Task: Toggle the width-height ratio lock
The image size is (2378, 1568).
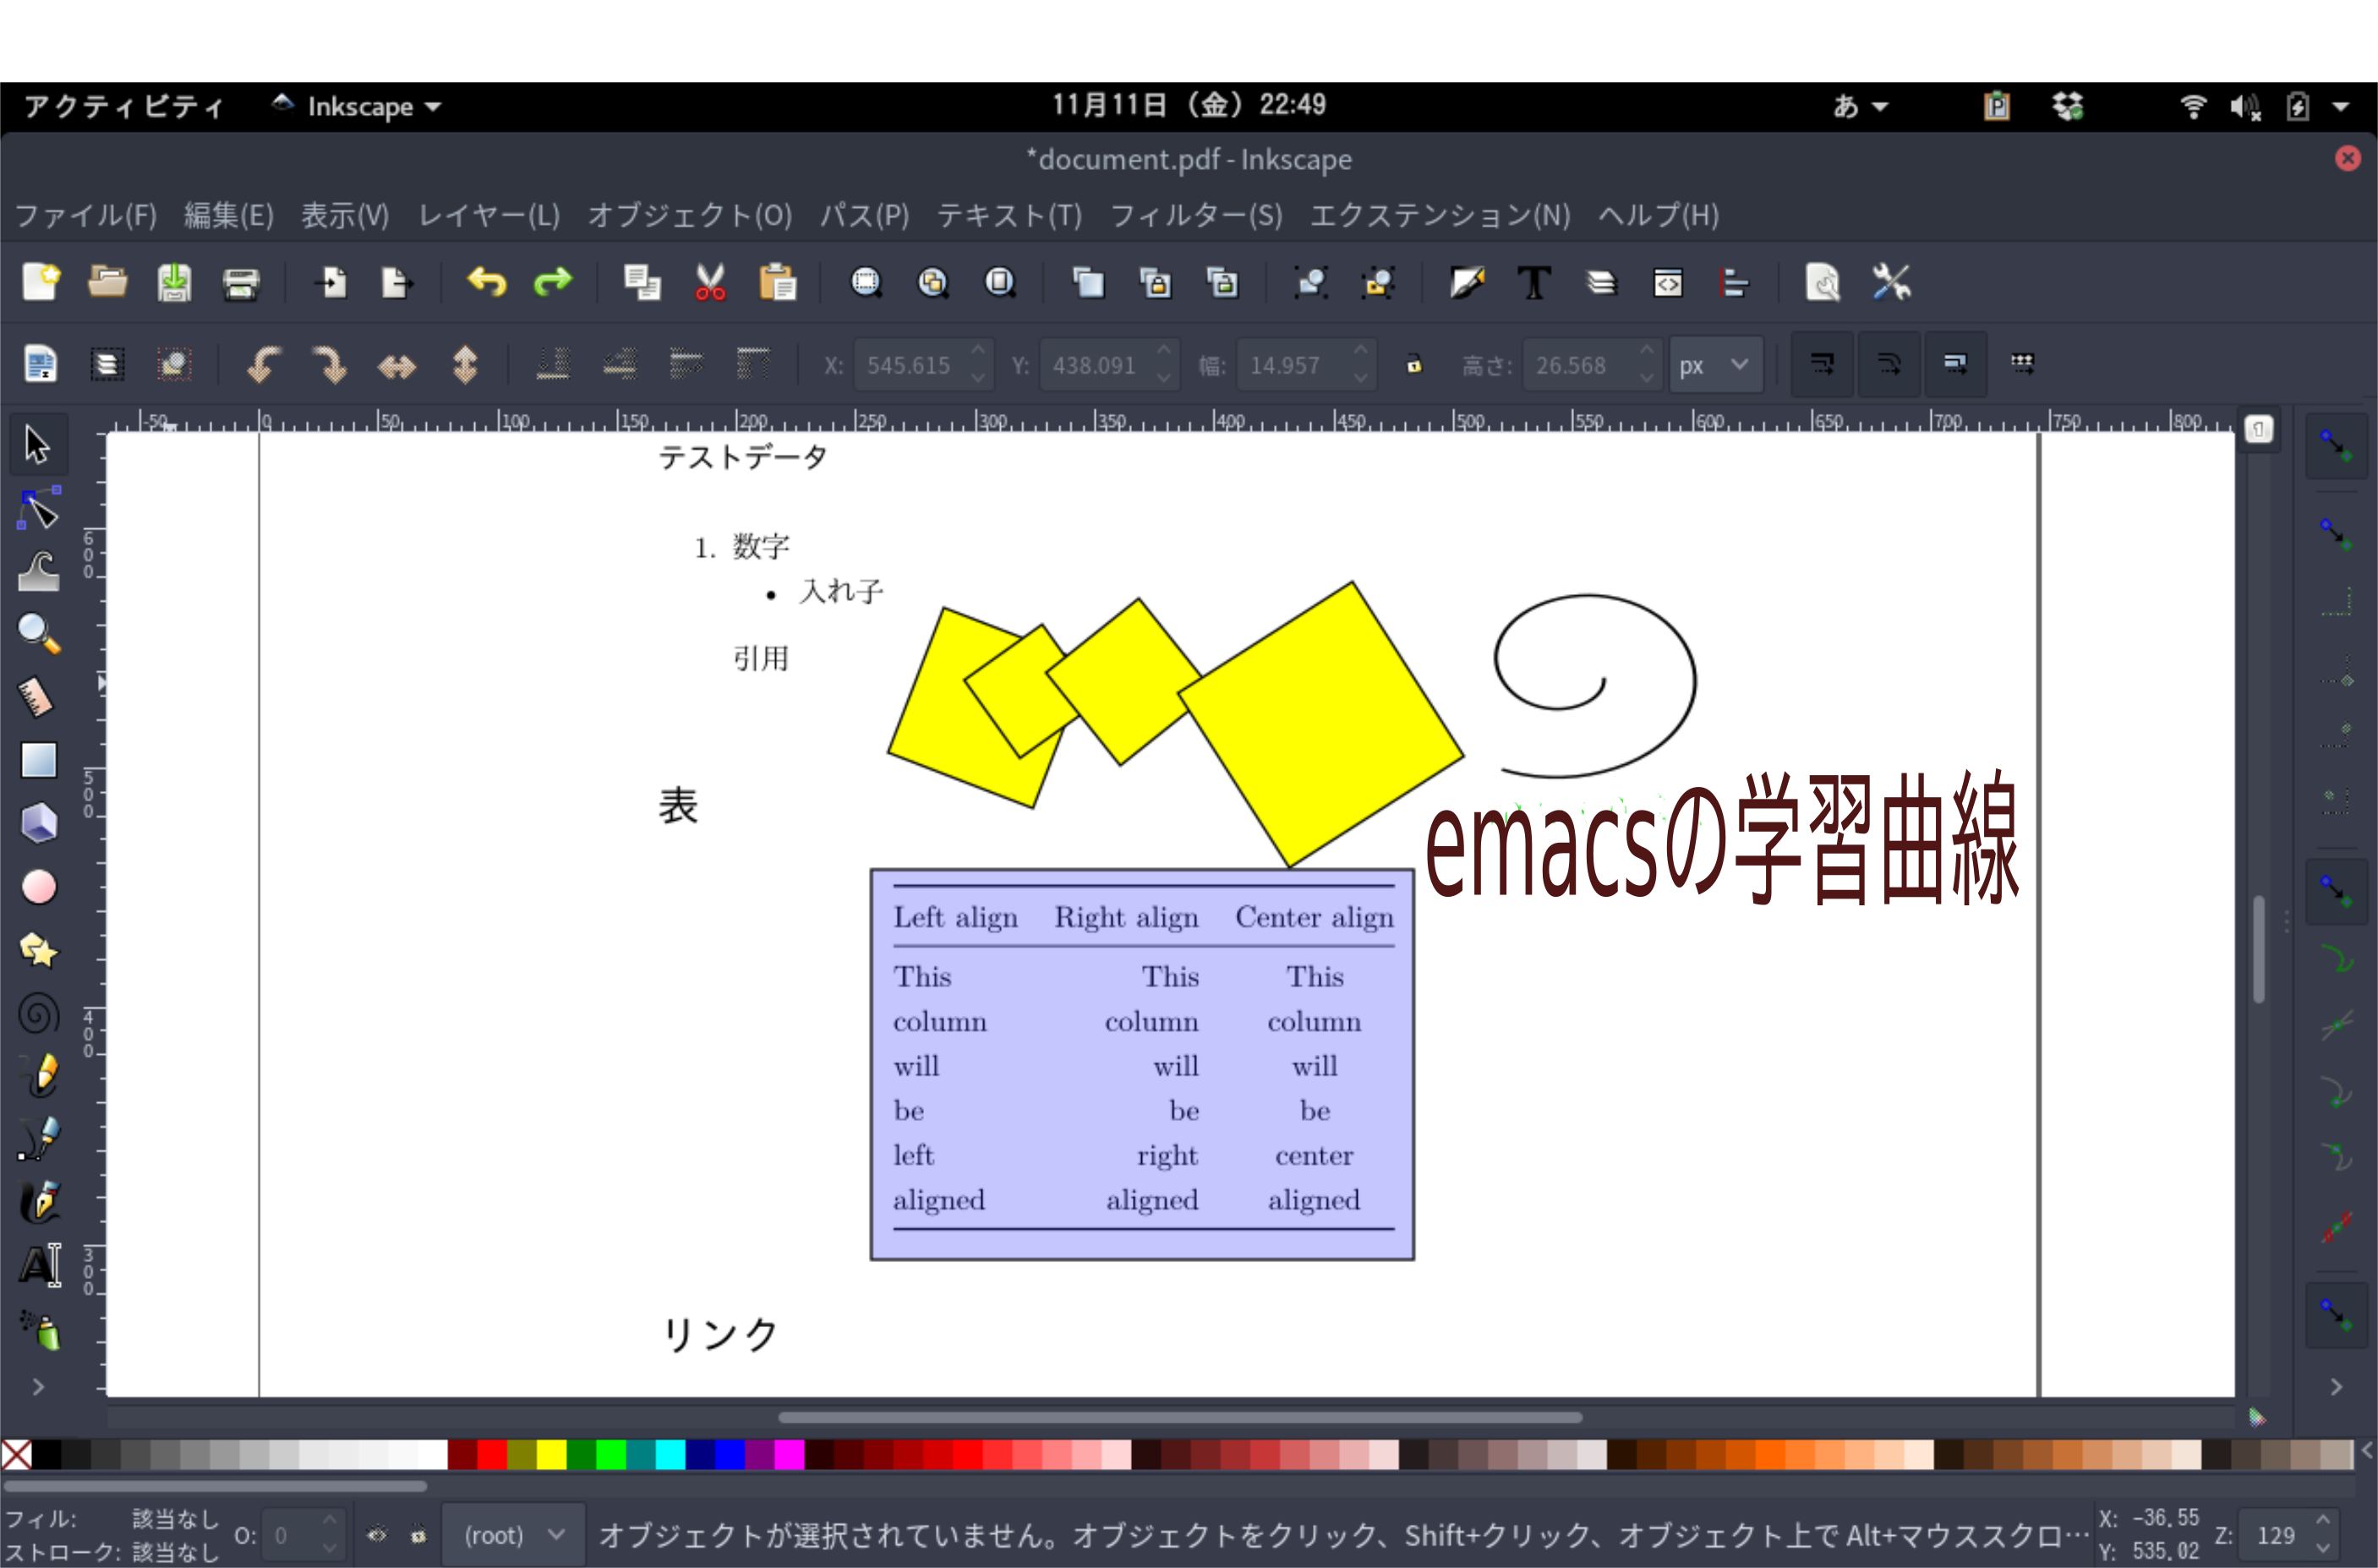Action: click(x=1413, y=365)
